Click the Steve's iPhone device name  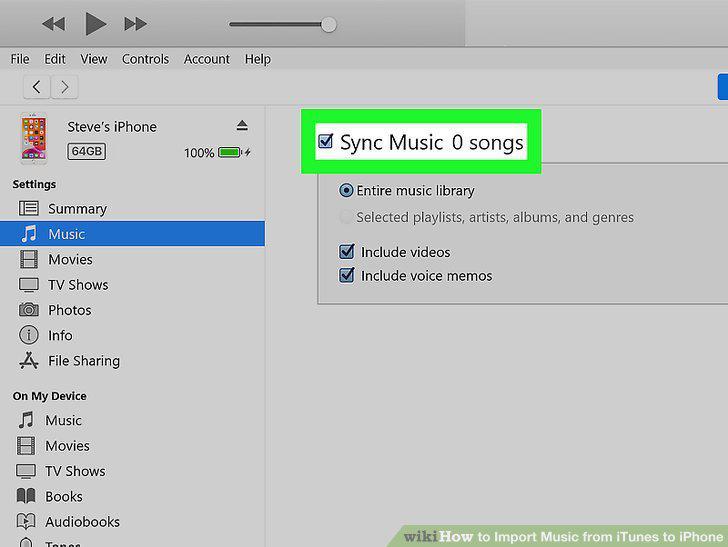click(112, 127)
